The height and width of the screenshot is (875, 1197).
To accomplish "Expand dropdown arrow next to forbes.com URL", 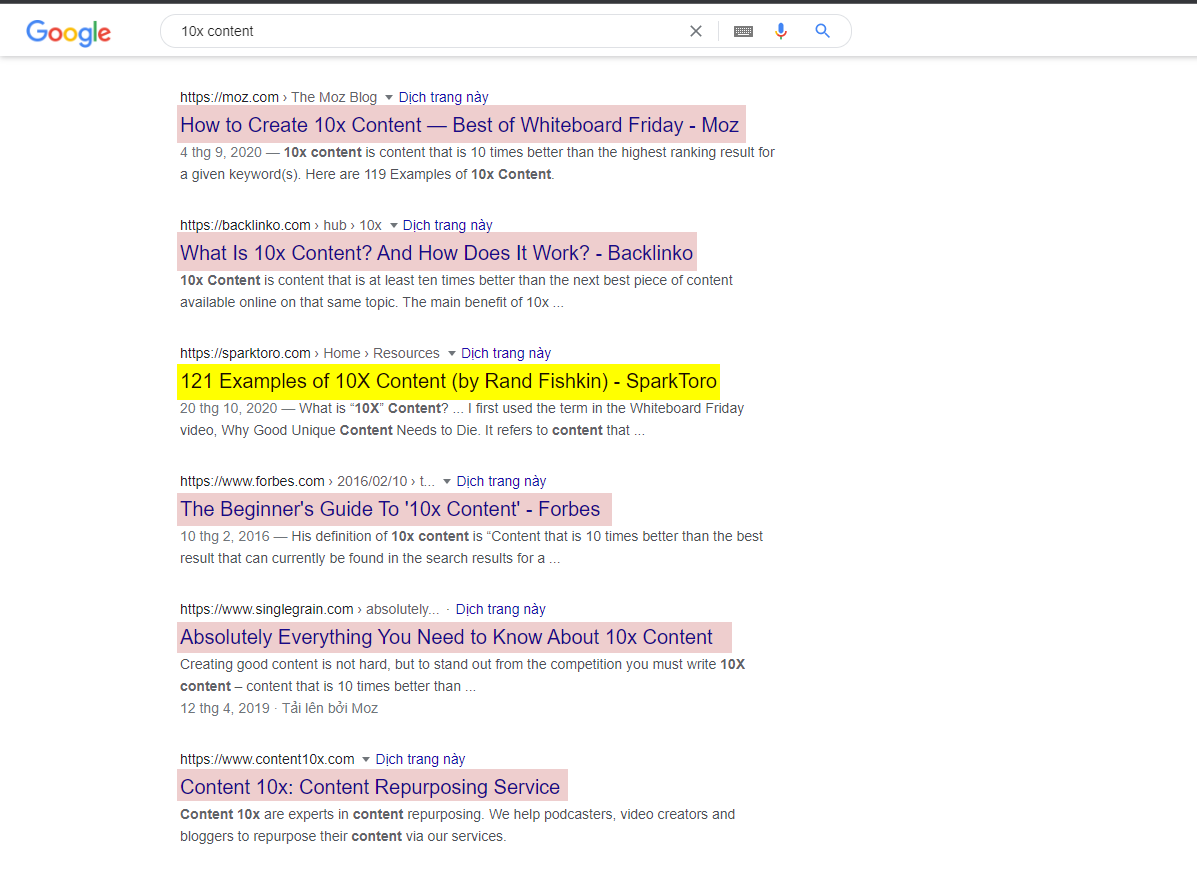I will point(447,482).
